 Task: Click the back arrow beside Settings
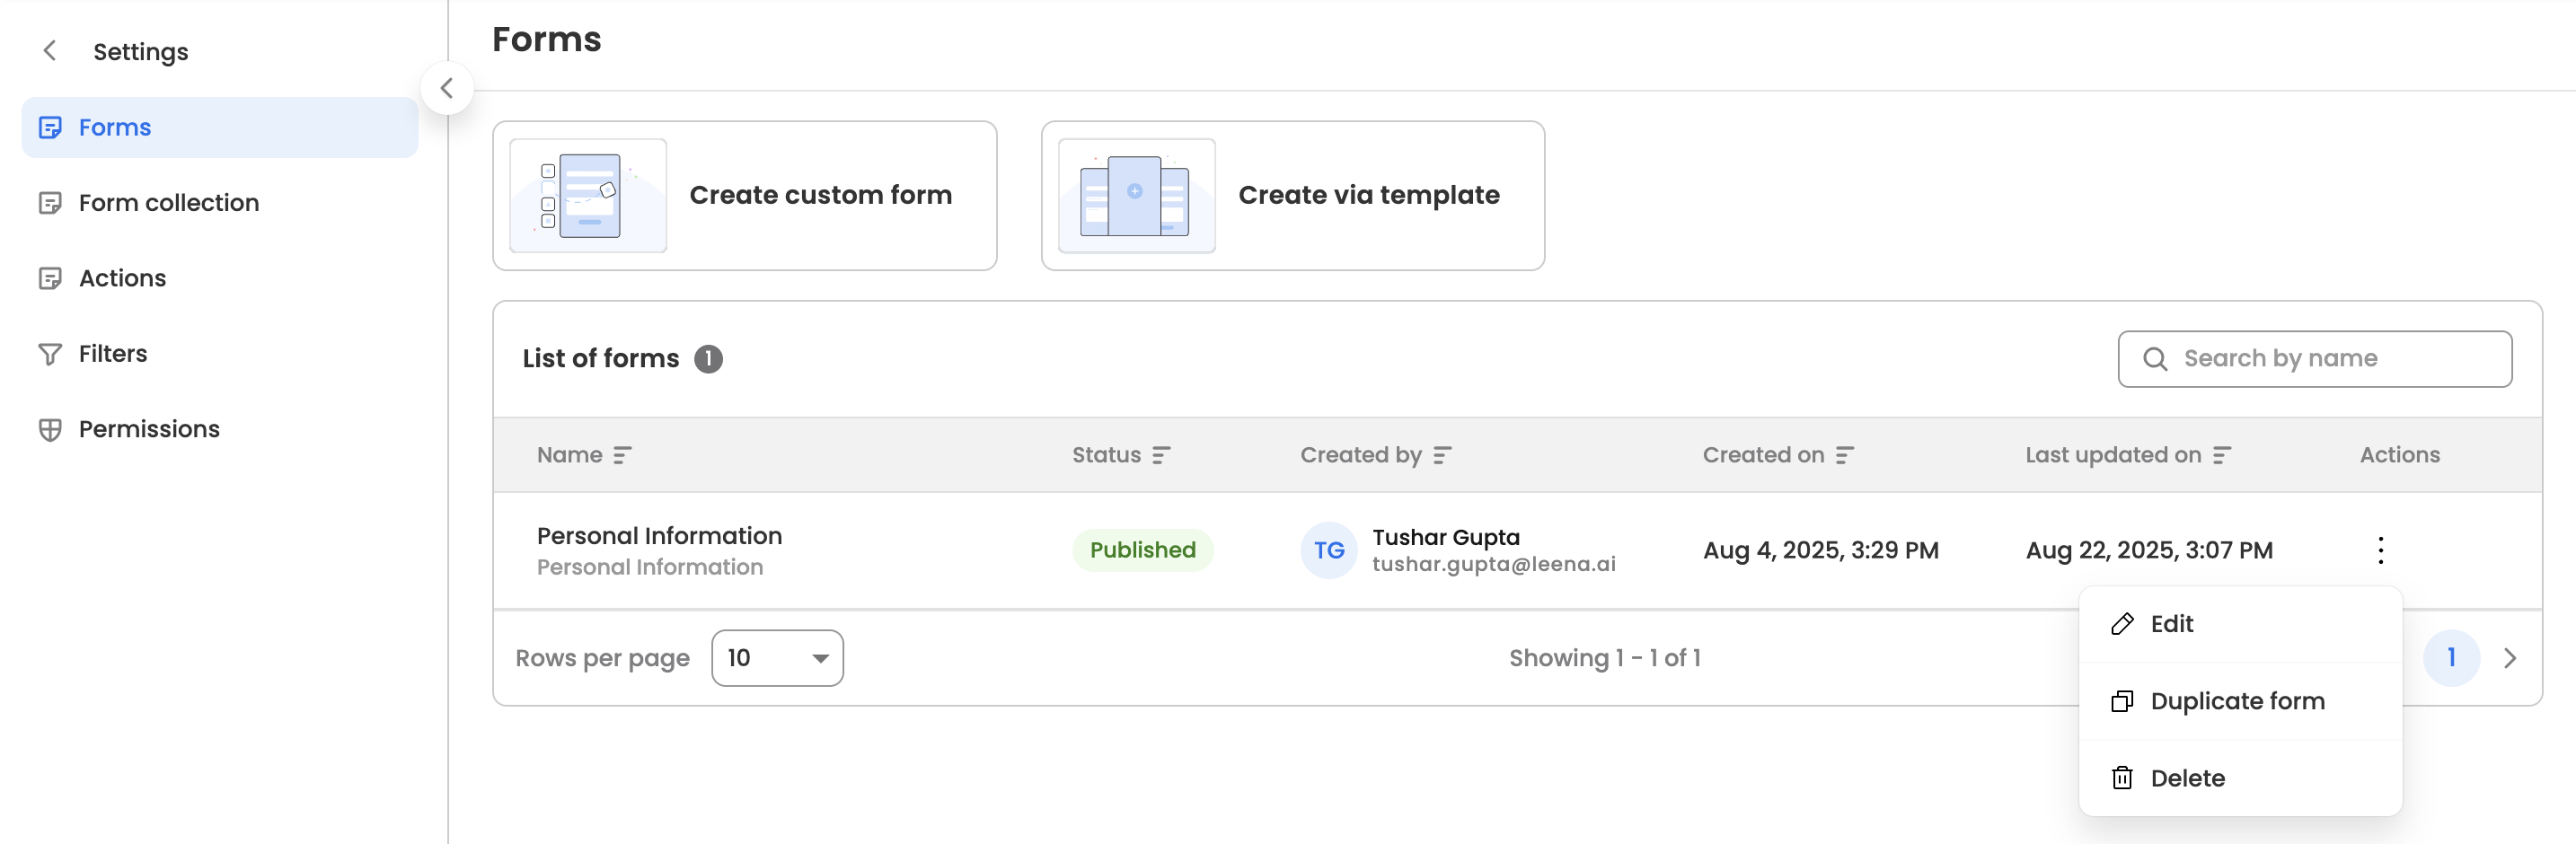[x=50, y=51]
